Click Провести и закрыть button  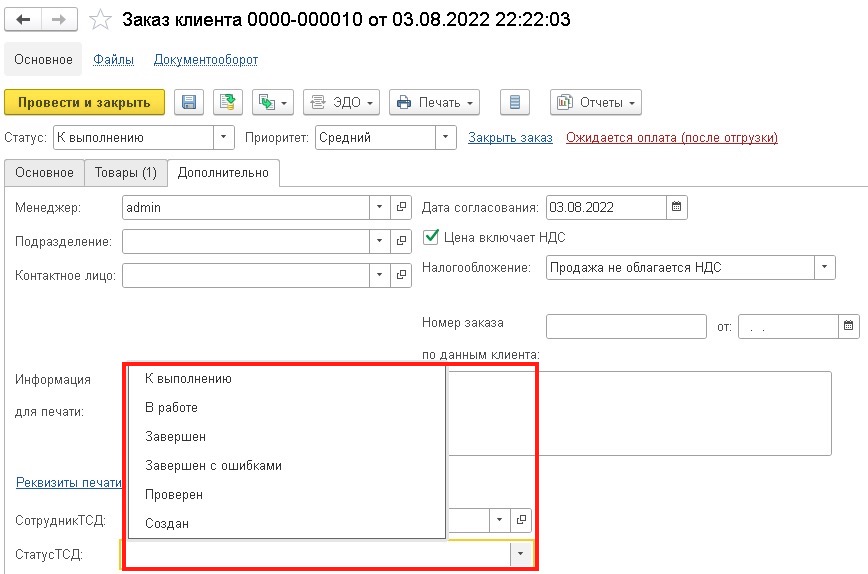pyautogui.click(x=84, y=102)
